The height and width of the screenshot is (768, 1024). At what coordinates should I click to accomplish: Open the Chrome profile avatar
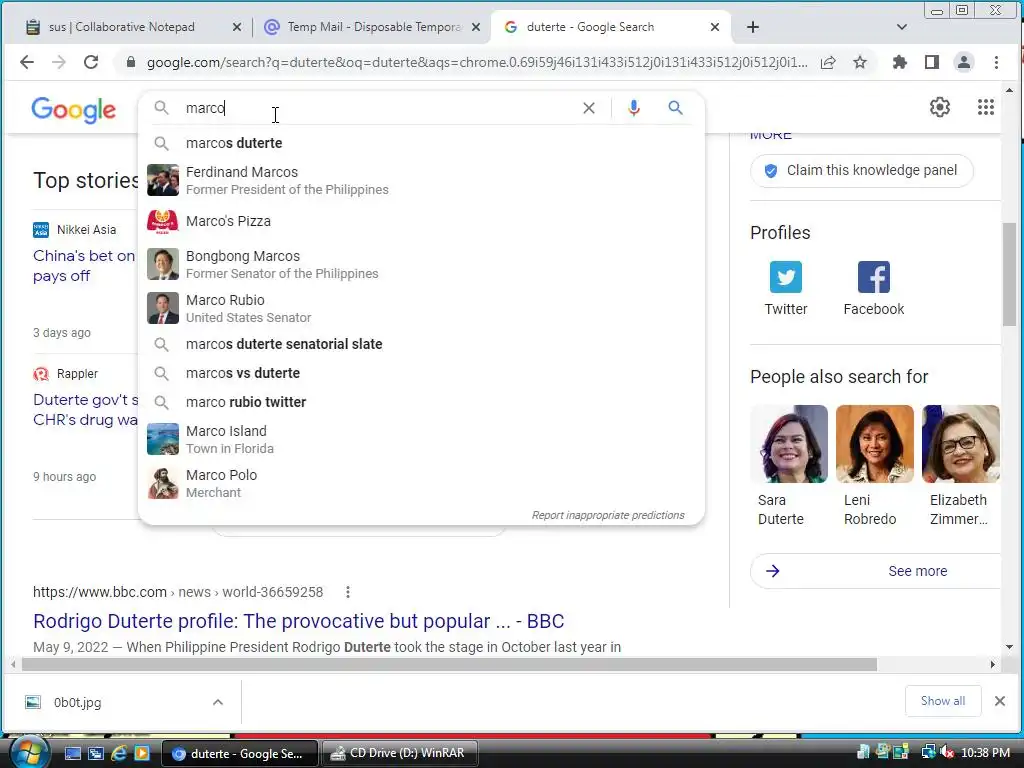963,62
